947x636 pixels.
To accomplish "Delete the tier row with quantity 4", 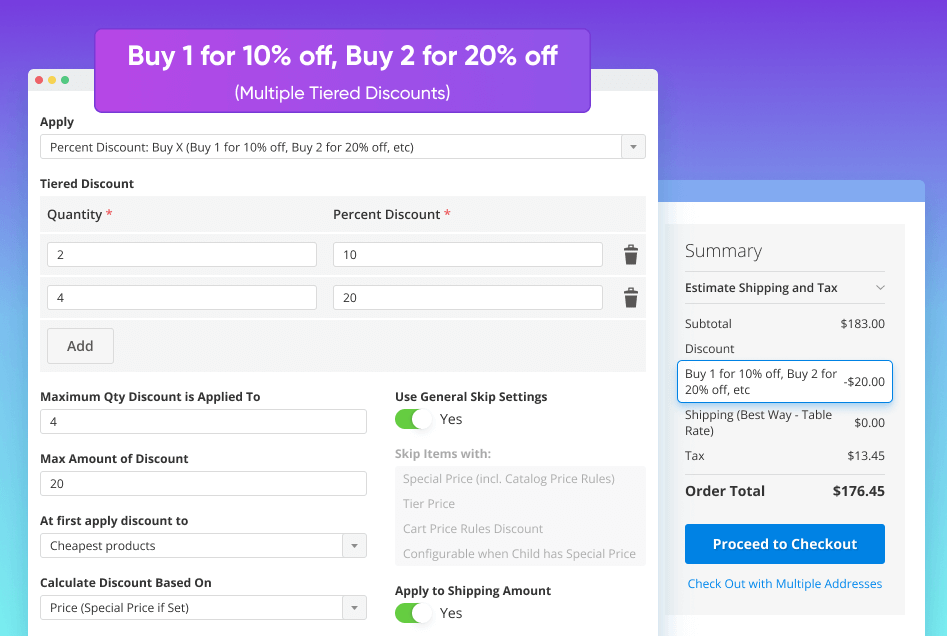I will point(630,298).
